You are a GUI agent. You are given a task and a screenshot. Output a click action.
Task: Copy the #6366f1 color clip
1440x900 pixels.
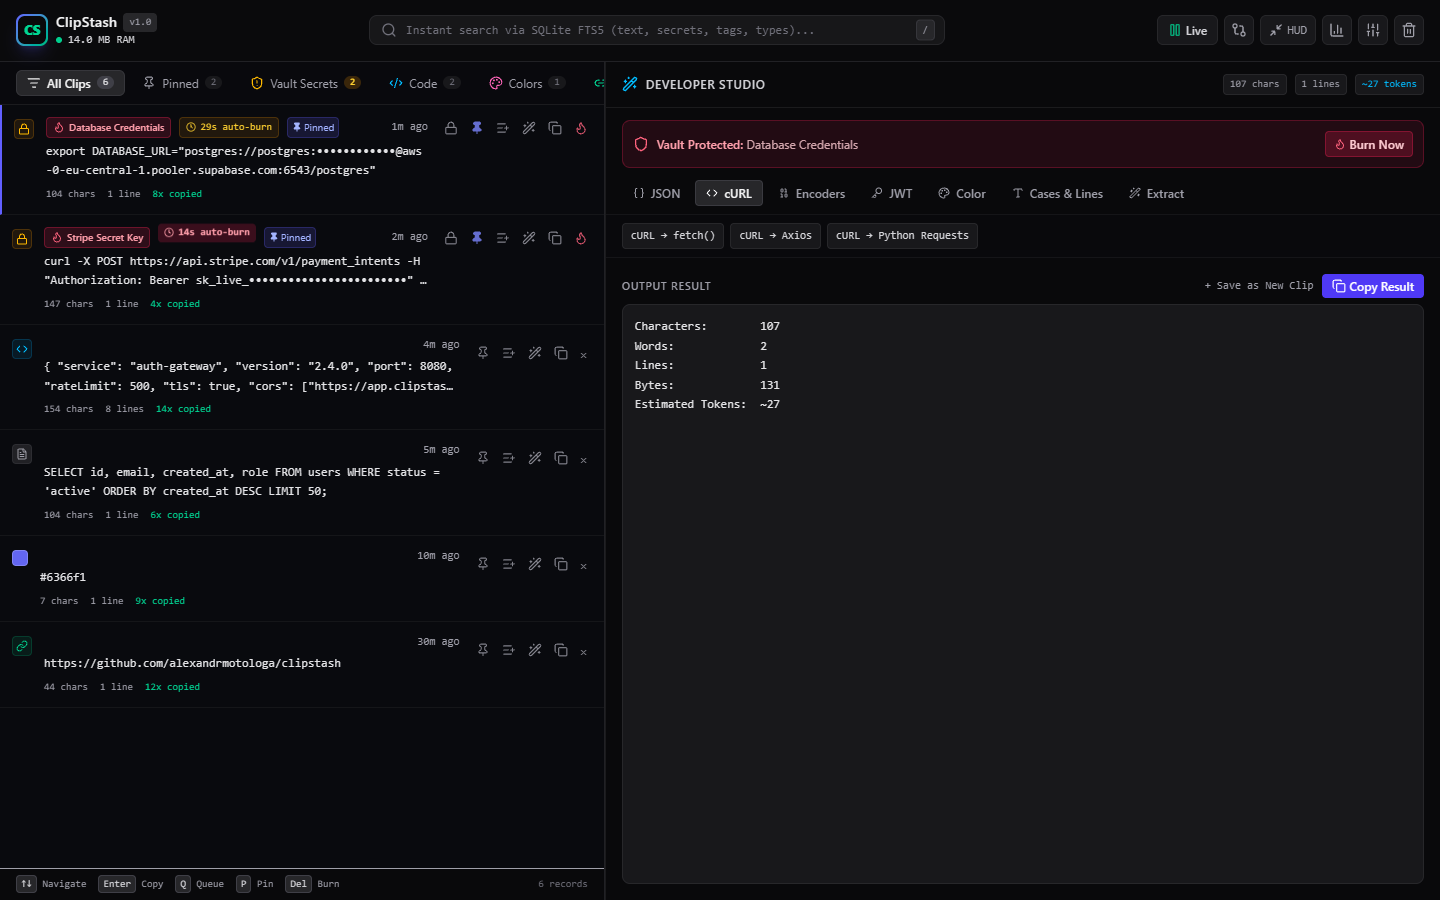(561, 564)
